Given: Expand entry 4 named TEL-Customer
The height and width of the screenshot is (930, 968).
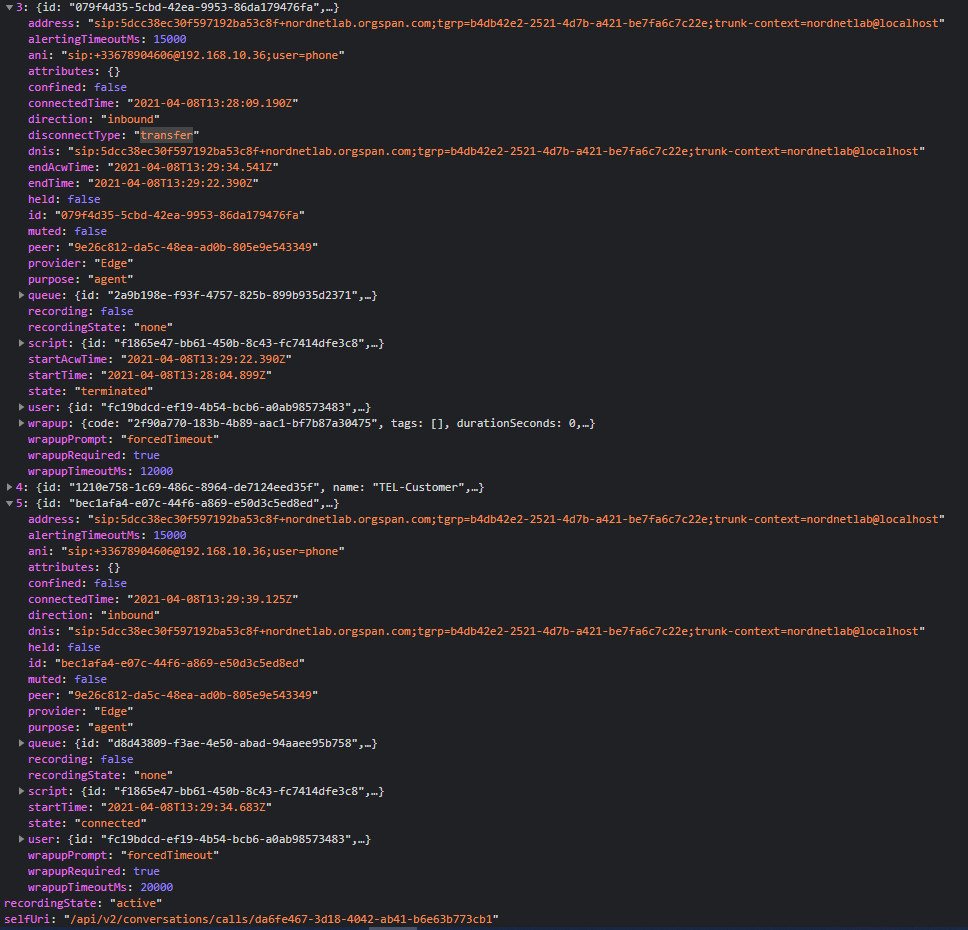Looking at the screenshot, I should [x=8, y=487].
